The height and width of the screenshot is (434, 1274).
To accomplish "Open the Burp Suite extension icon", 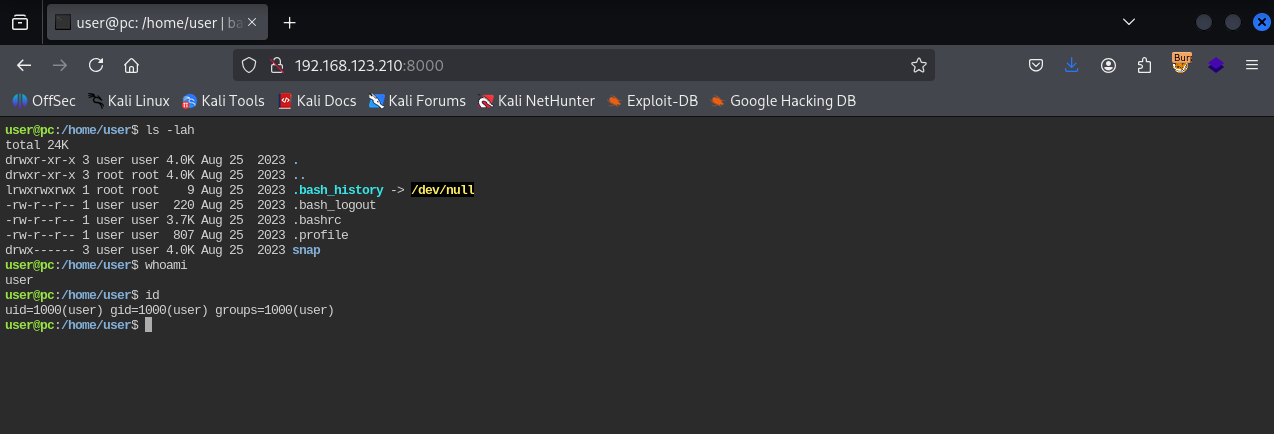I will click(1181, 64).
